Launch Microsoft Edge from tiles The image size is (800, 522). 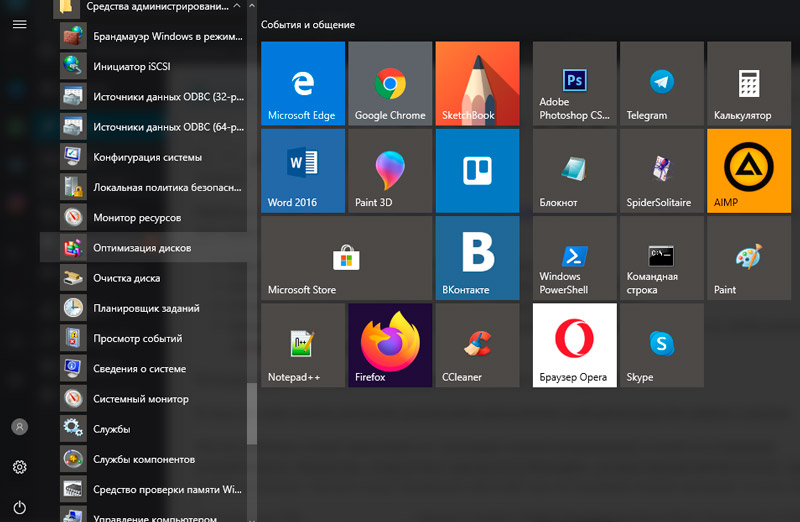click(x=302, y=83)
